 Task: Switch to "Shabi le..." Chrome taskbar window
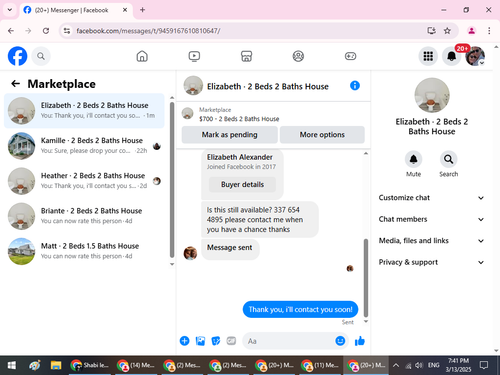tap(90, 365)
